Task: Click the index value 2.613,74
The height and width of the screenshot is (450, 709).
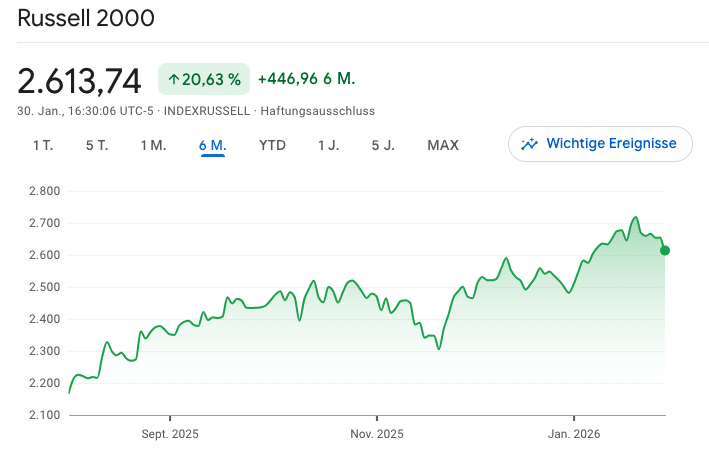Action: [x=79, y=81]
